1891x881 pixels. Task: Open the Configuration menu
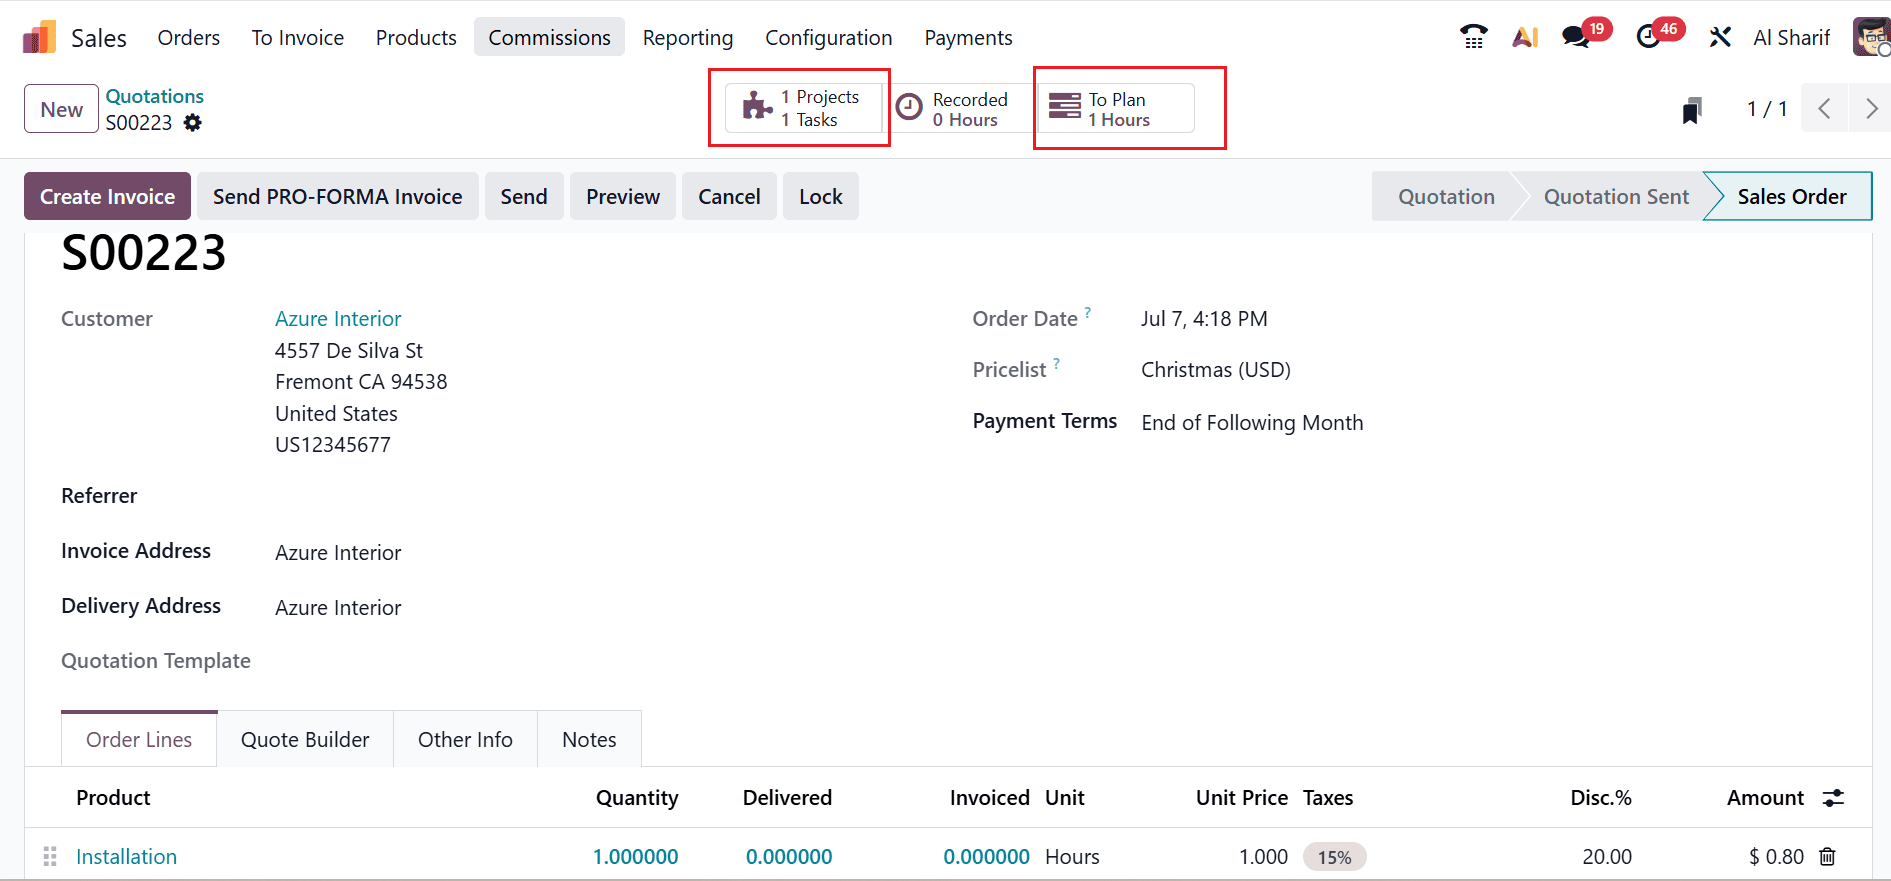(829, 37)
